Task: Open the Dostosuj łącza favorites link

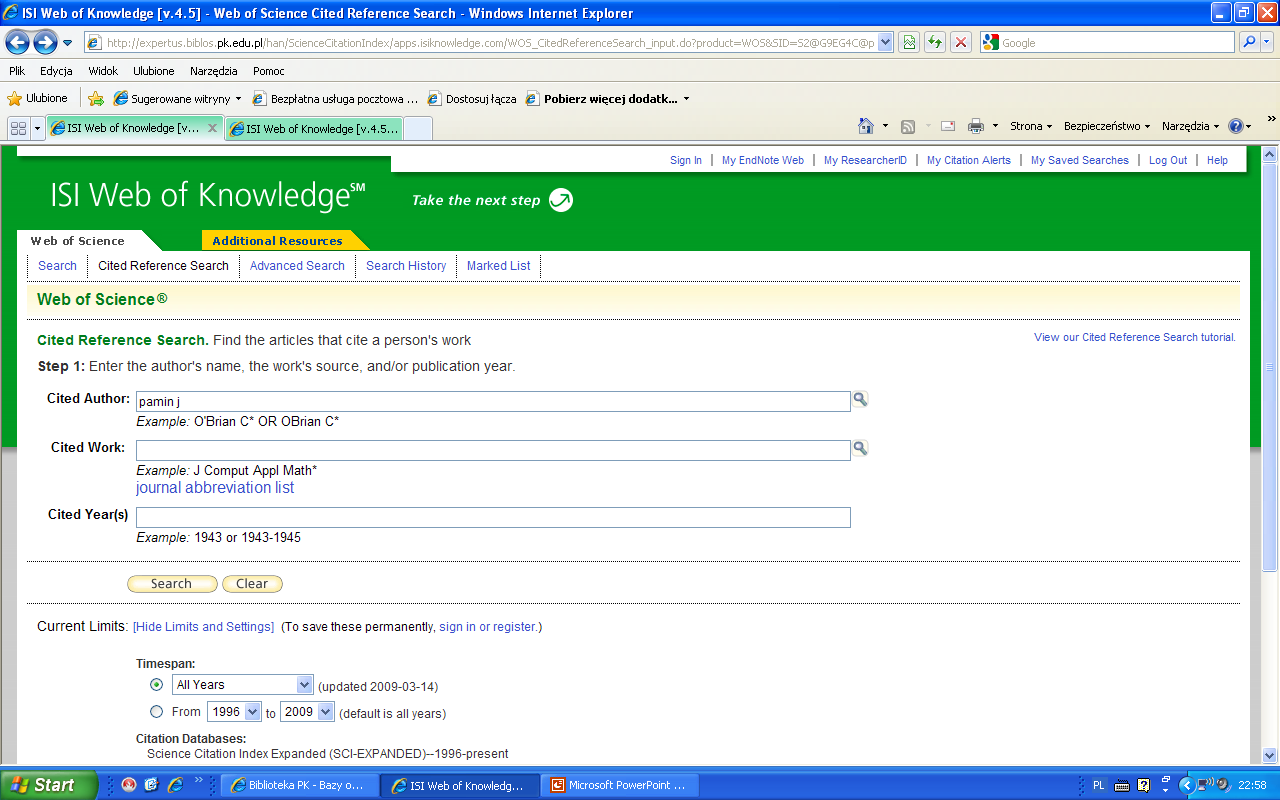Action: click(x=472, y=99)
